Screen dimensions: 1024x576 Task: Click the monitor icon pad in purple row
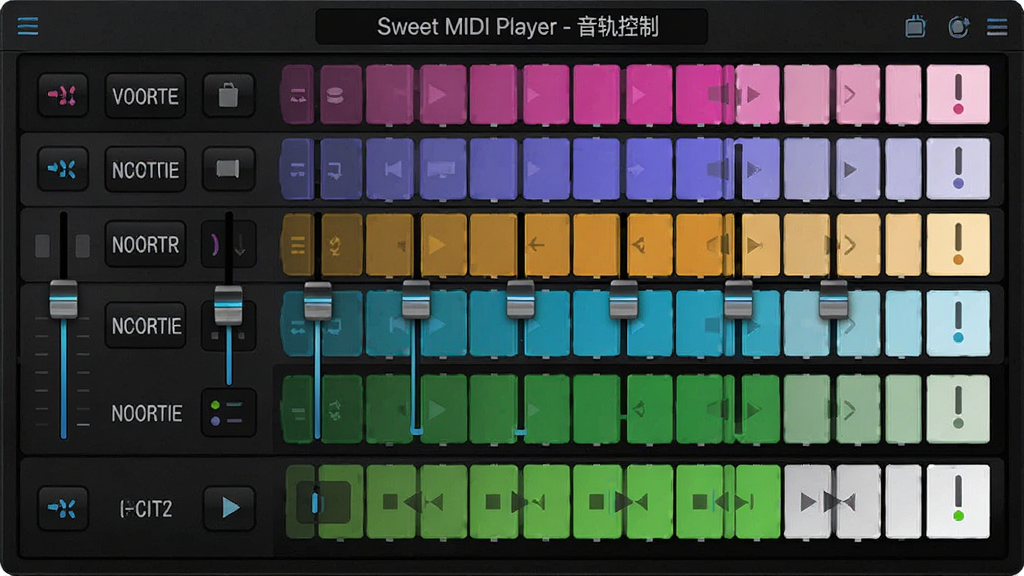(x=443, y=169)
